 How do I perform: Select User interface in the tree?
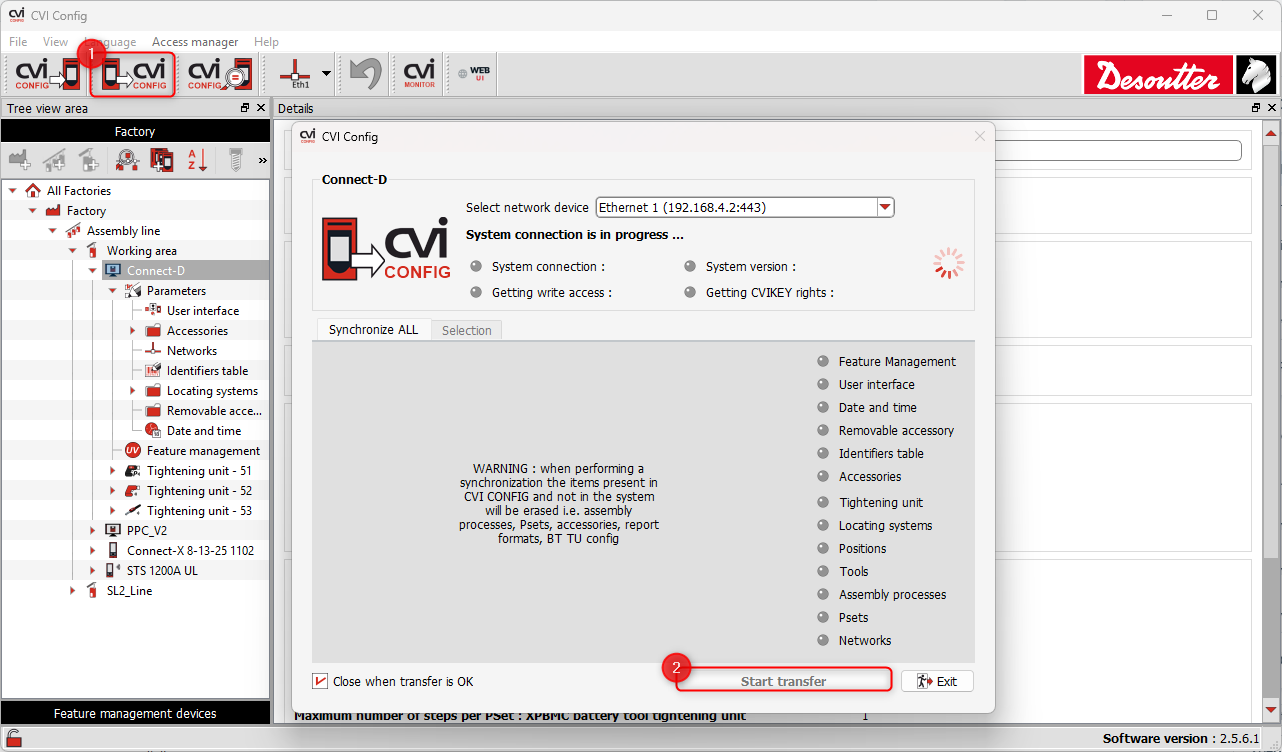point(203,311)
